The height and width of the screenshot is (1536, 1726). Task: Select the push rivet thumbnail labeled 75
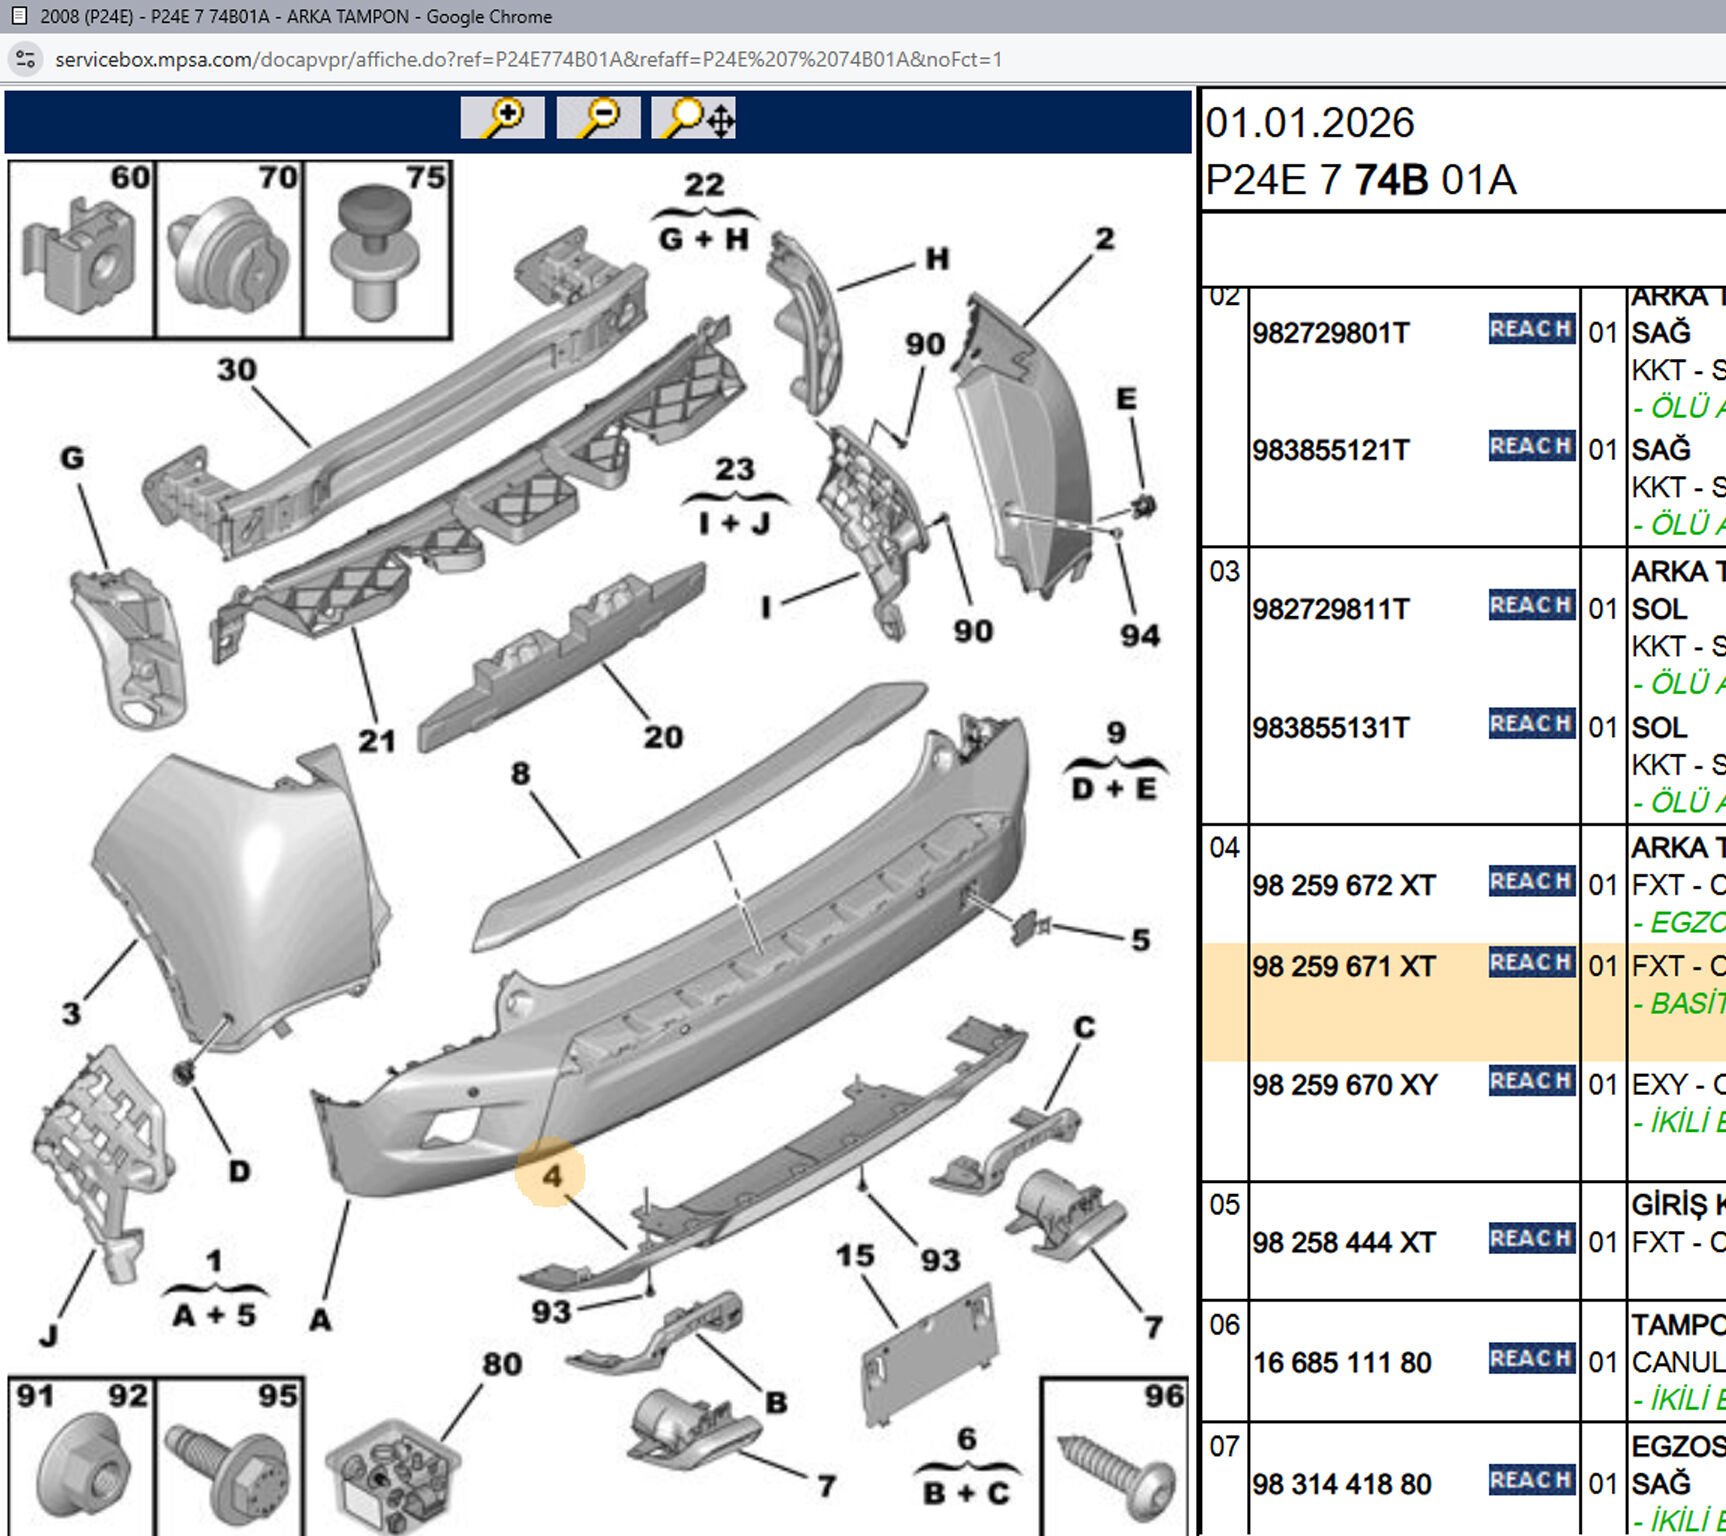[x=378, y=250]
